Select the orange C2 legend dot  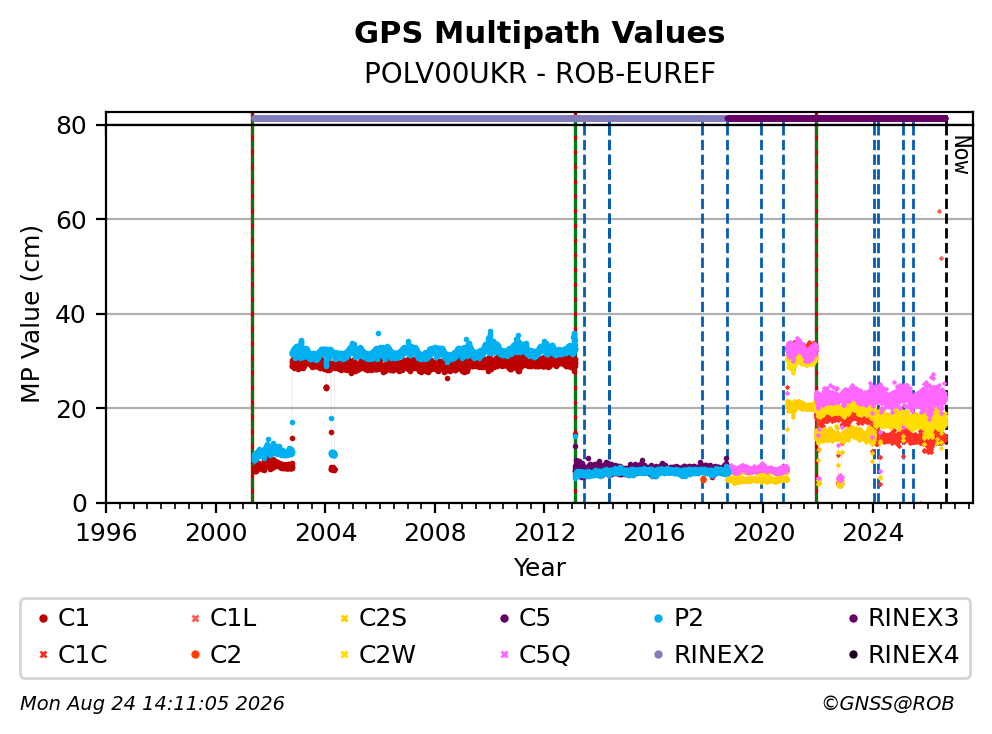pyautogui.click(x=195, y=654)
